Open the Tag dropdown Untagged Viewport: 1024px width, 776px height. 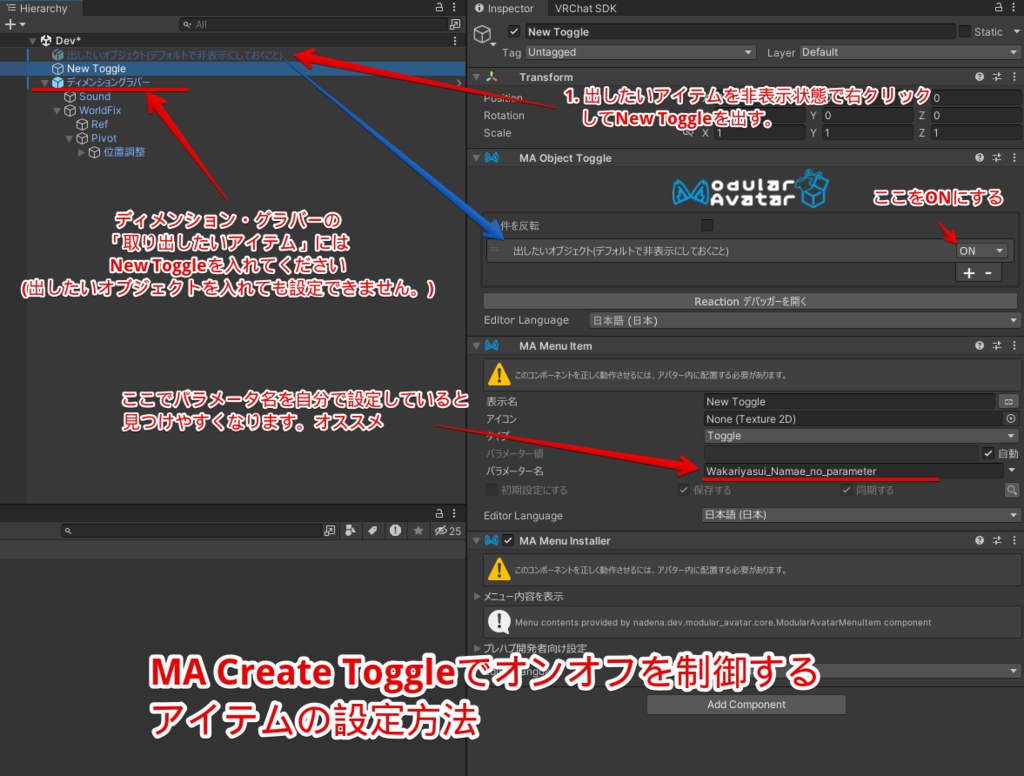640,52
